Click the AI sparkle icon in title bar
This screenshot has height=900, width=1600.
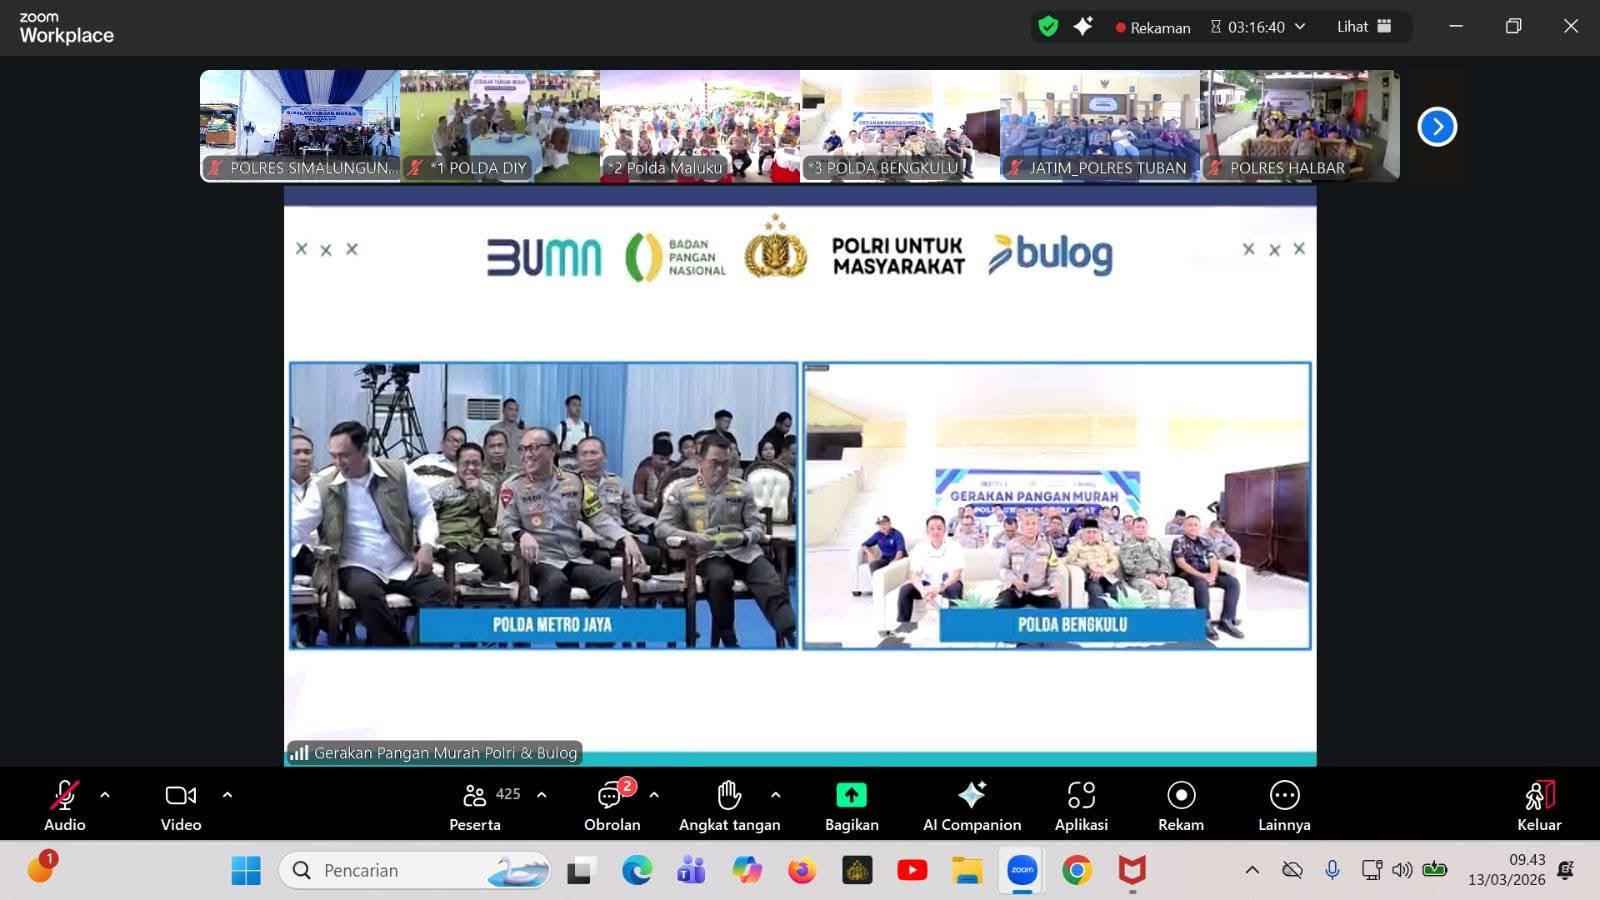(x=1083, y=27)
